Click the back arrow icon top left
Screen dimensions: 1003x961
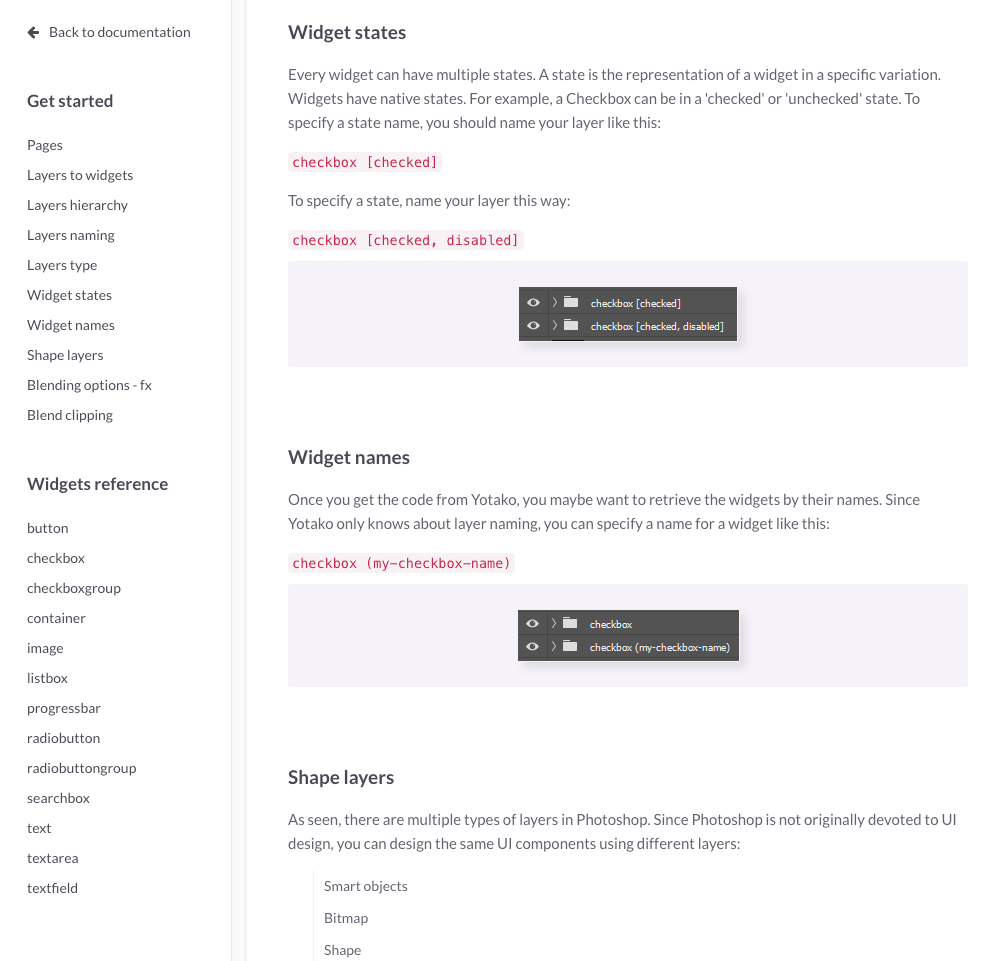[33, 31]
